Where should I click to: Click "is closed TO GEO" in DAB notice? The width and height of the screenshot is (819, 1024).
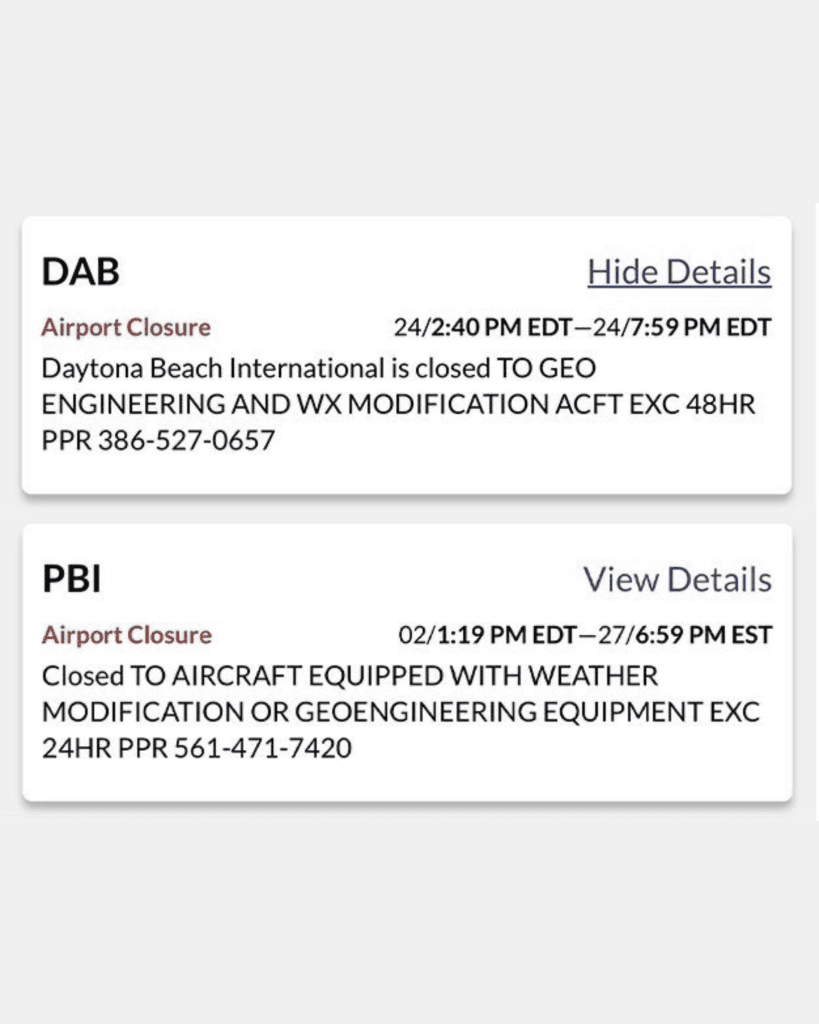(x=492, y=369)
